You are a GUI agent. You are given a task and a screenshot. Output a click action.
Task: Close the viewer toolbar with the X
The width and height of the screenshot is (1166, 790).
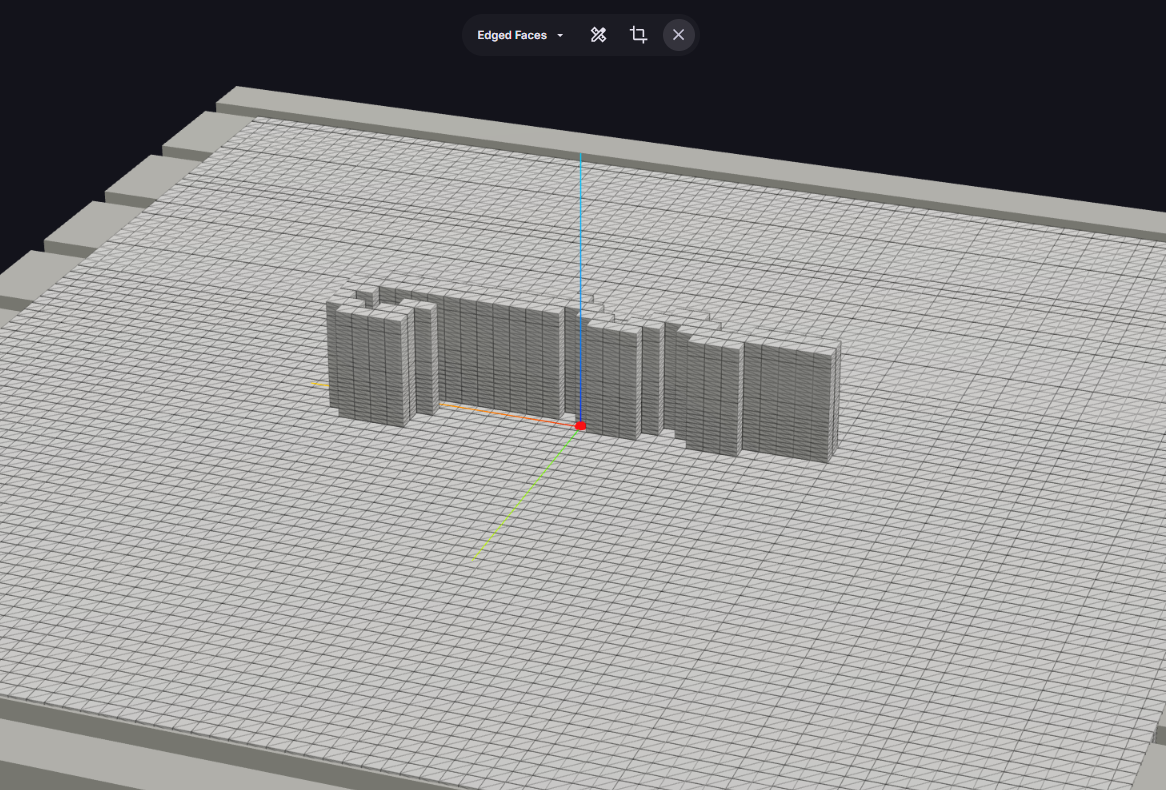(678, 35)
